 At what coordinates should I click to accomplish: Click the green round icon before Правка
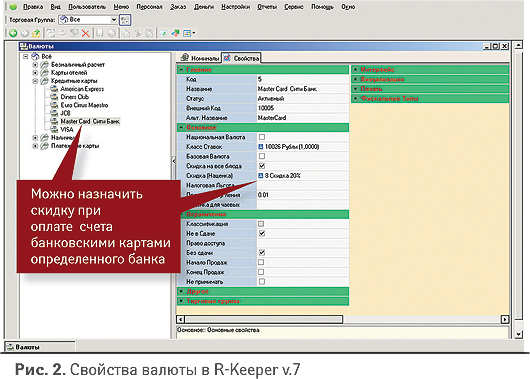coord(13,7)
